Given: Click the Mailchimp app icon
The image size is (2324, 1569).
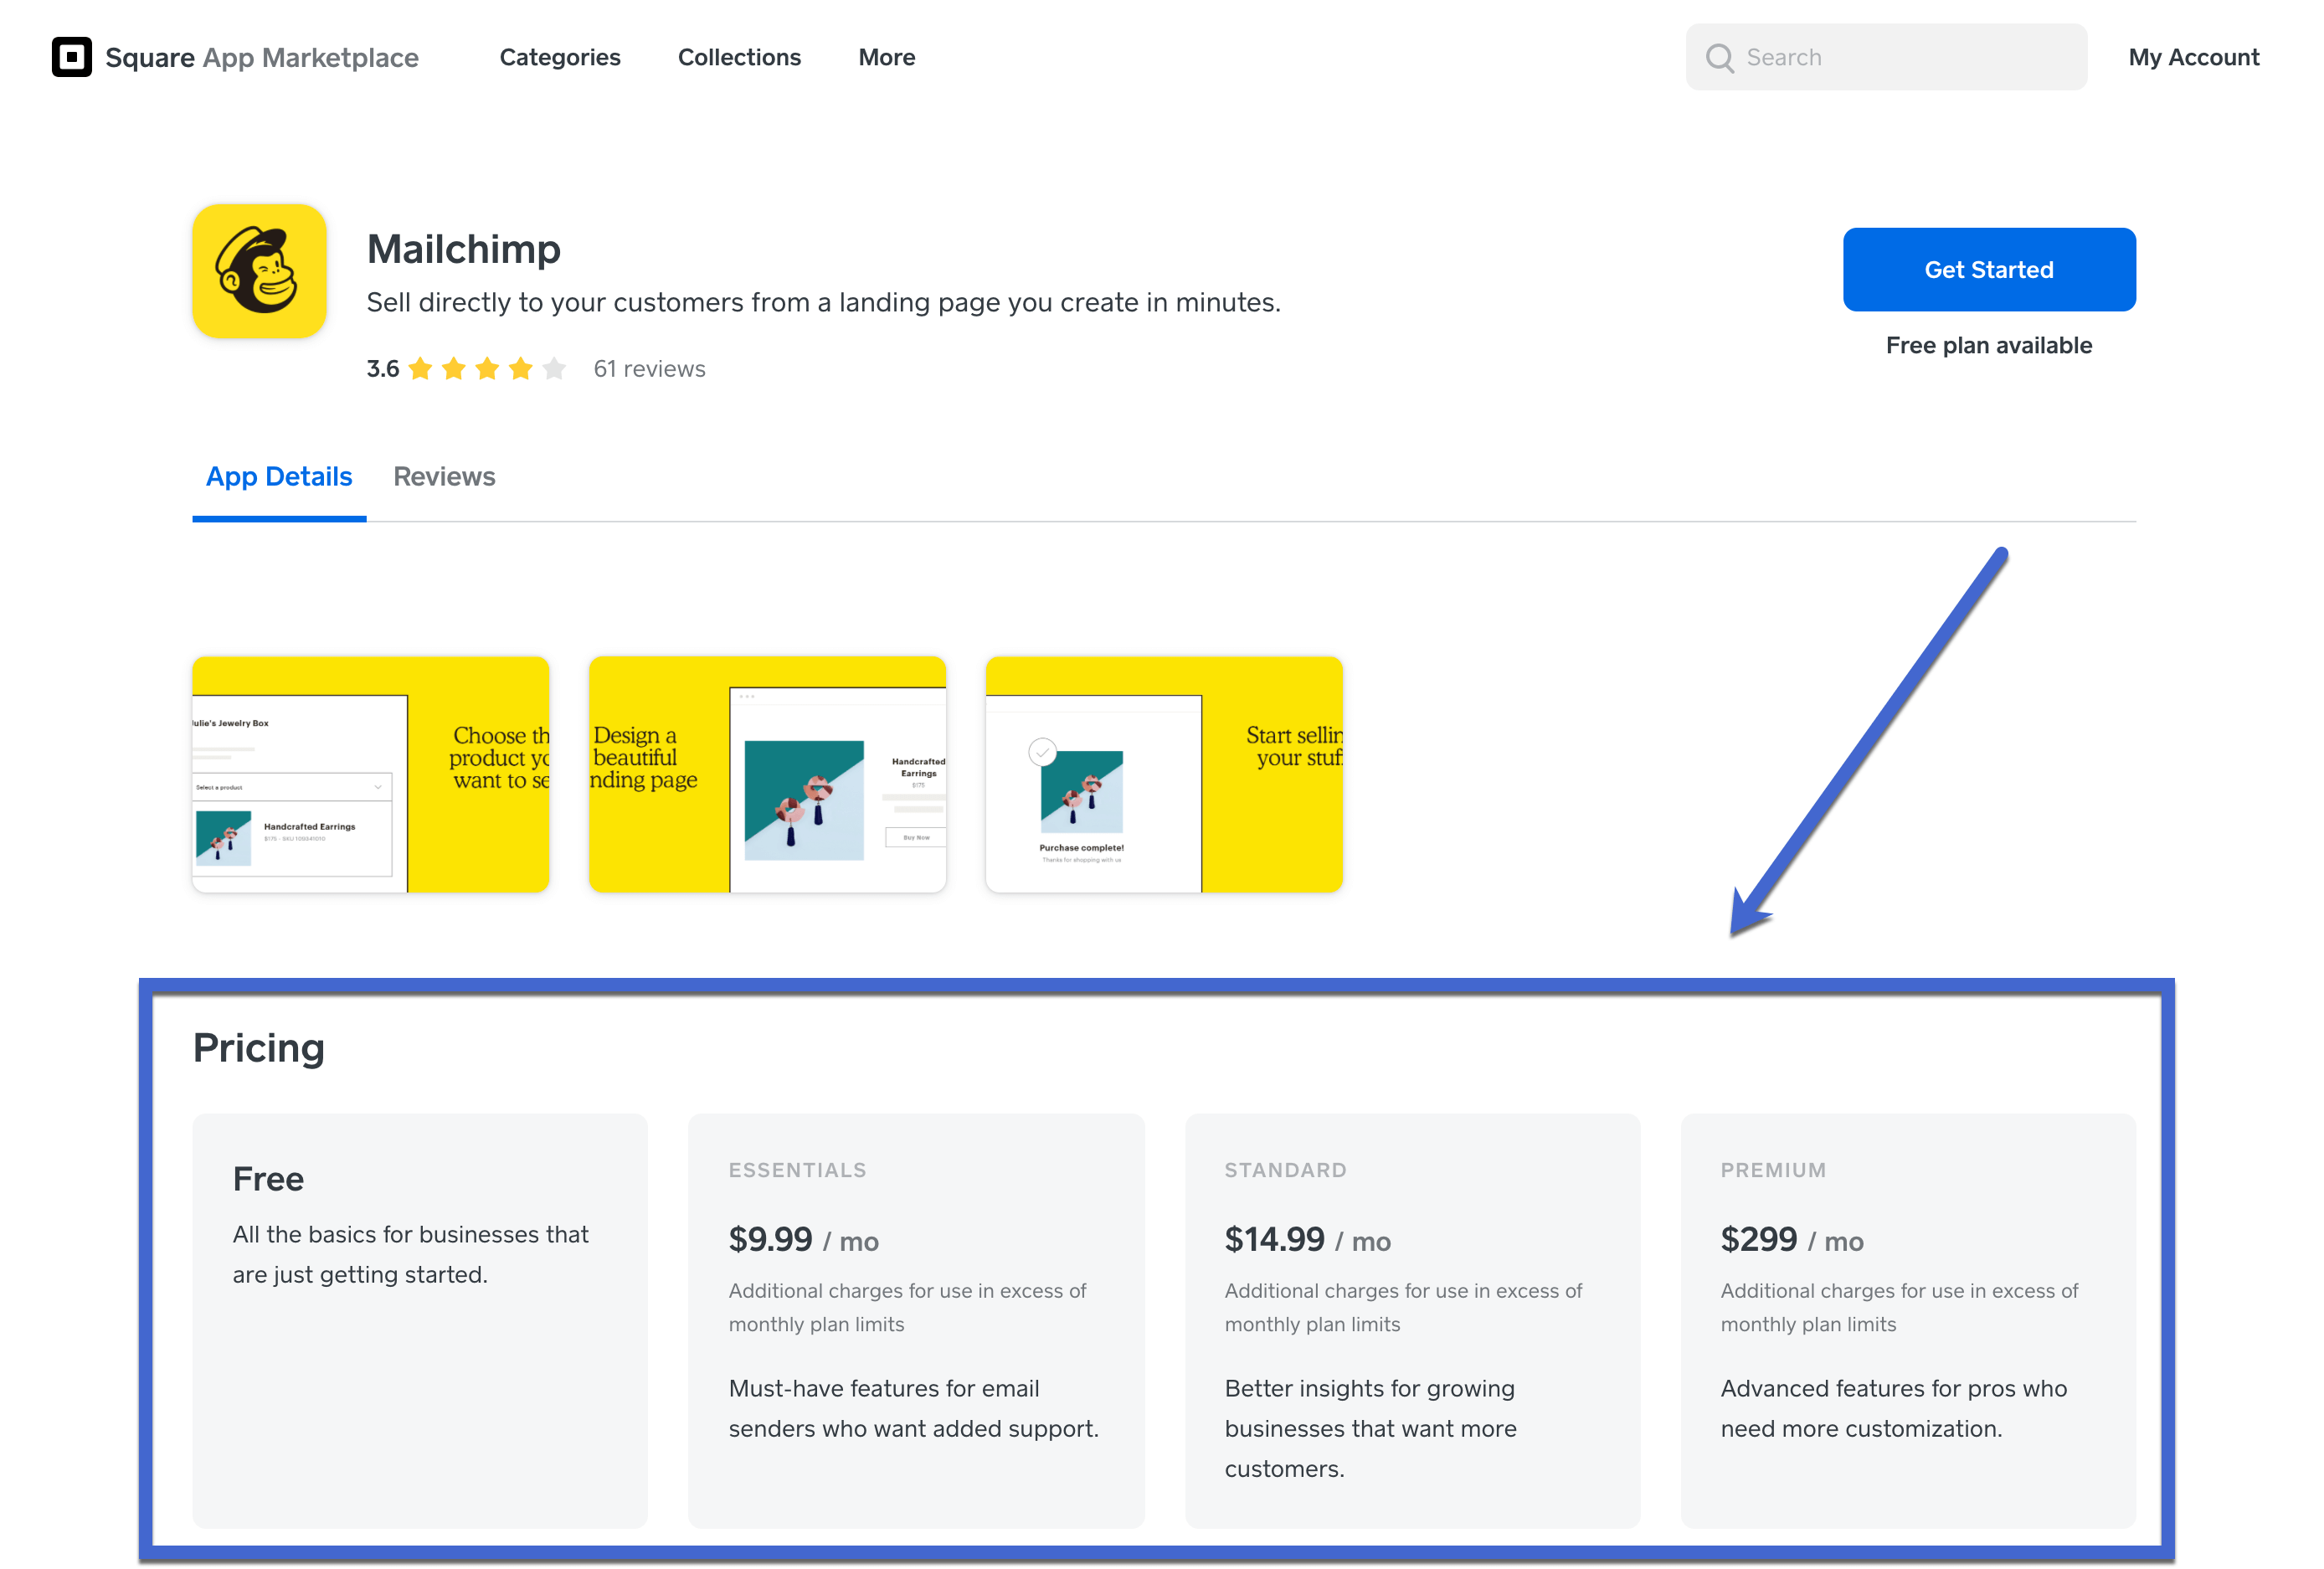Looking at the screenshot, I should tap(259, 271).
